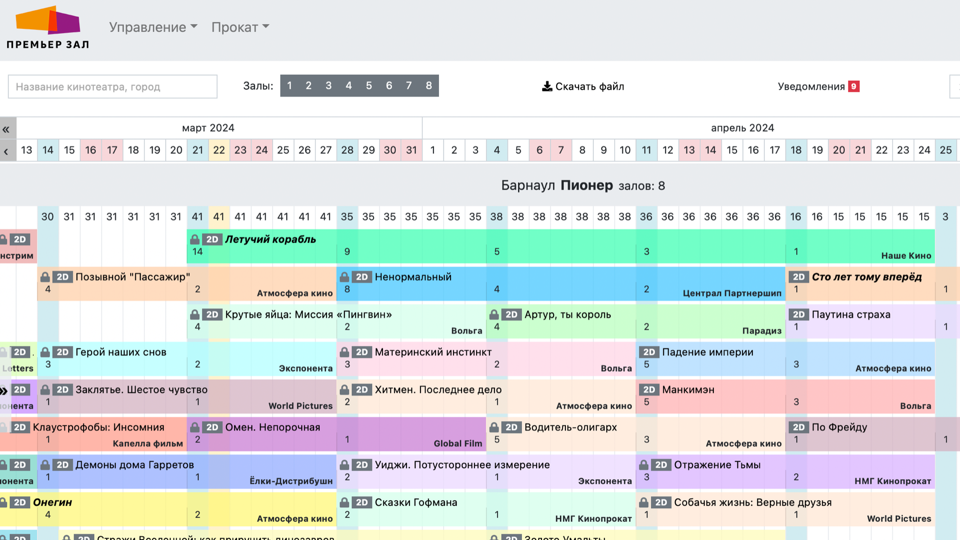960x540 pixels.
Task: Click the lock icon on Ненормальный
Action: pyautogui.click(x=345, y=277)
